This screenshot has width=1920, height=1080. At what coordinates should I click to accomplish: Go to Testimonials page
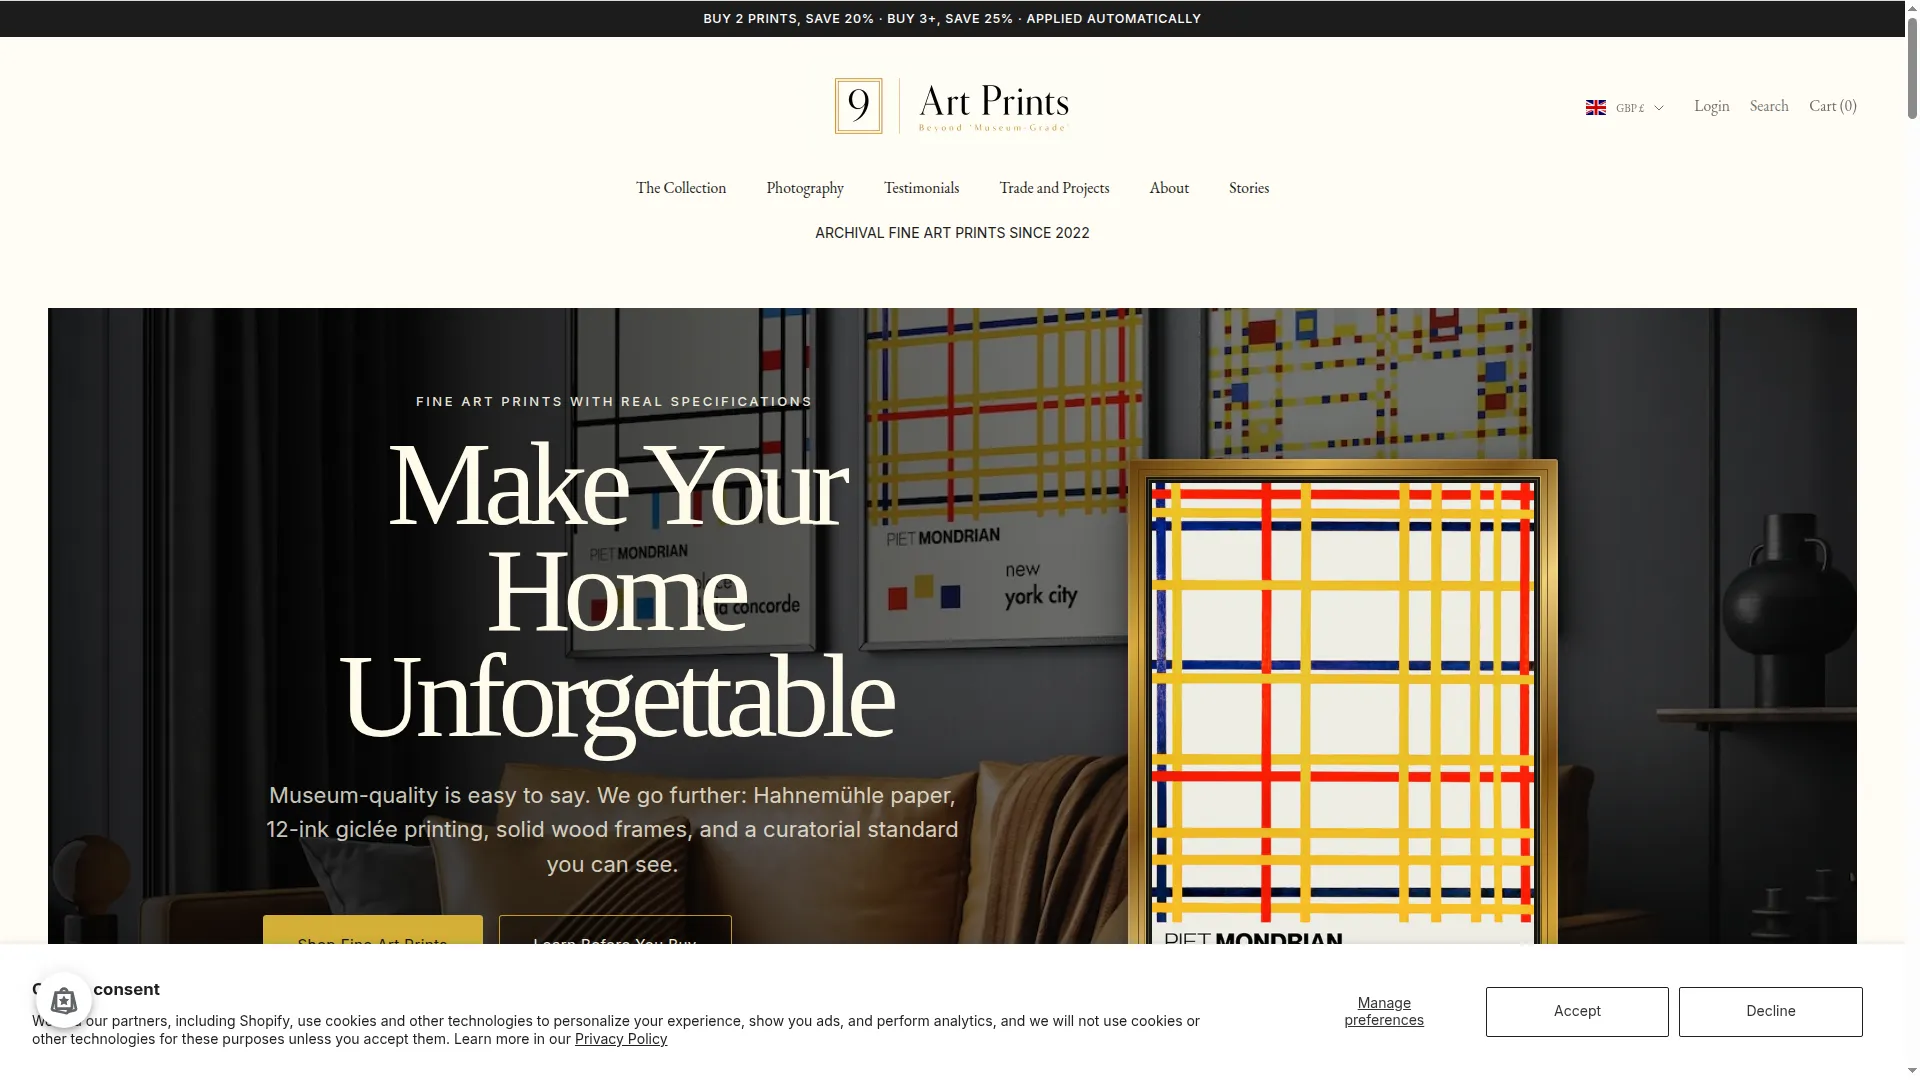[x=921, y=188]
